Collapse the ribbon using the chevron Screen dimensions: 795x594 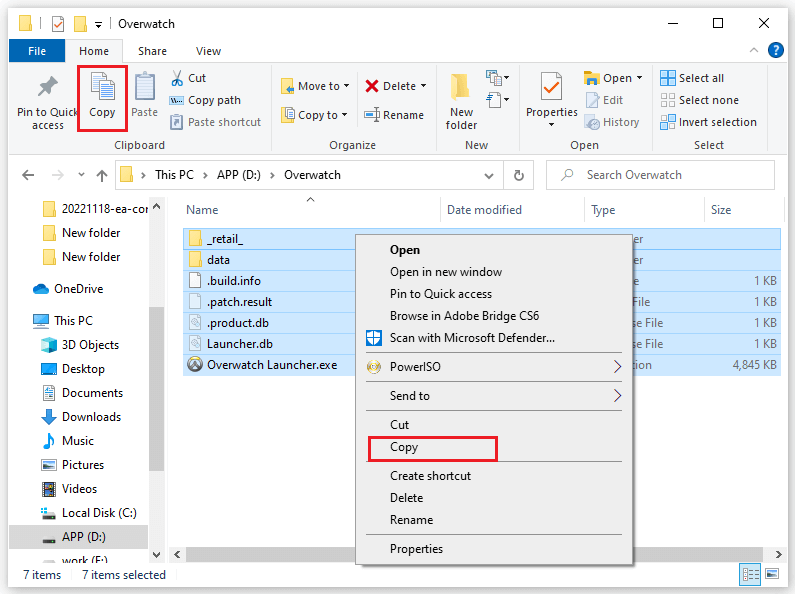pos(754,50)
